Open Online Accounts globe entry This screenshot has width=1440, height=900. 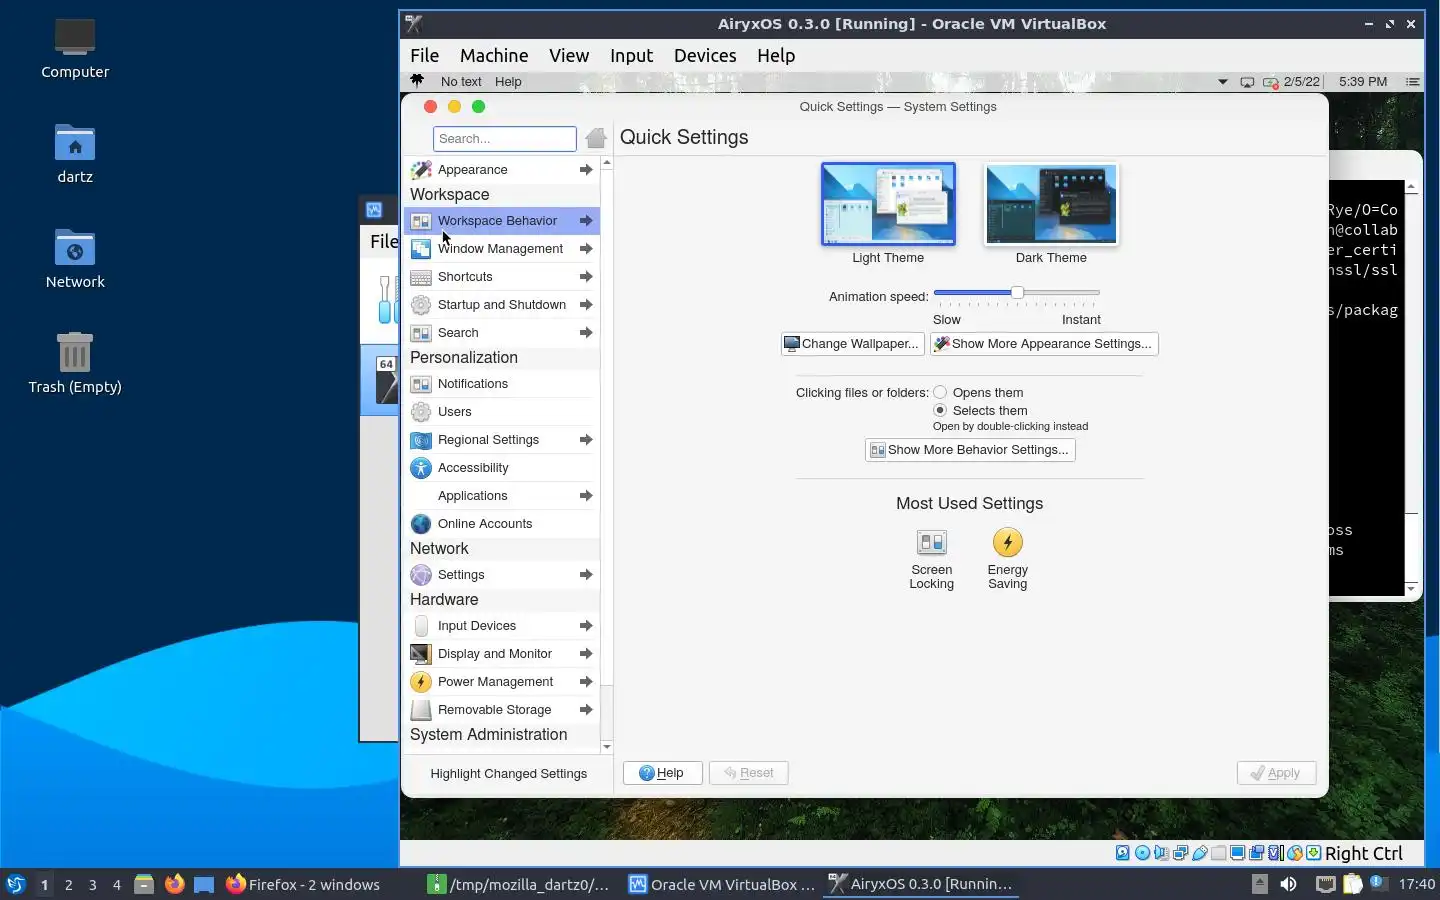pyautogui.click(x=501, y=524)
